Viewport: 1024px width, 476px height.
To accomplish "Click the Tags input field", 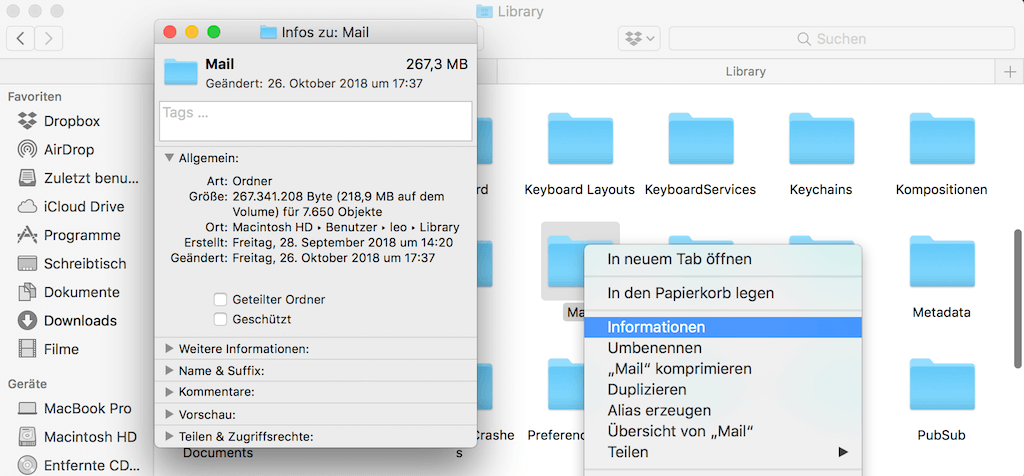I will pyautogui.click(x=315, y=121).
